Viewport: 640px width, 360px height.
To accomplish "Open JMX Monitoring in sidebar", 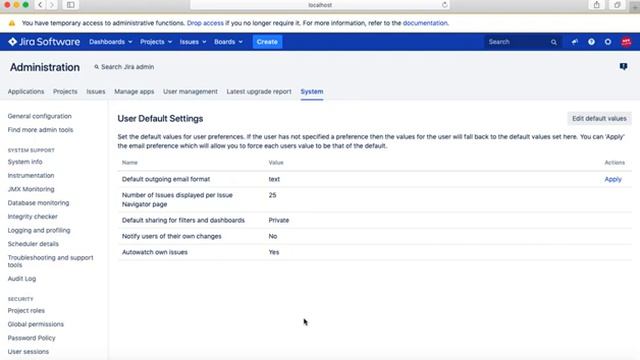I will click(x=31, y=189).
